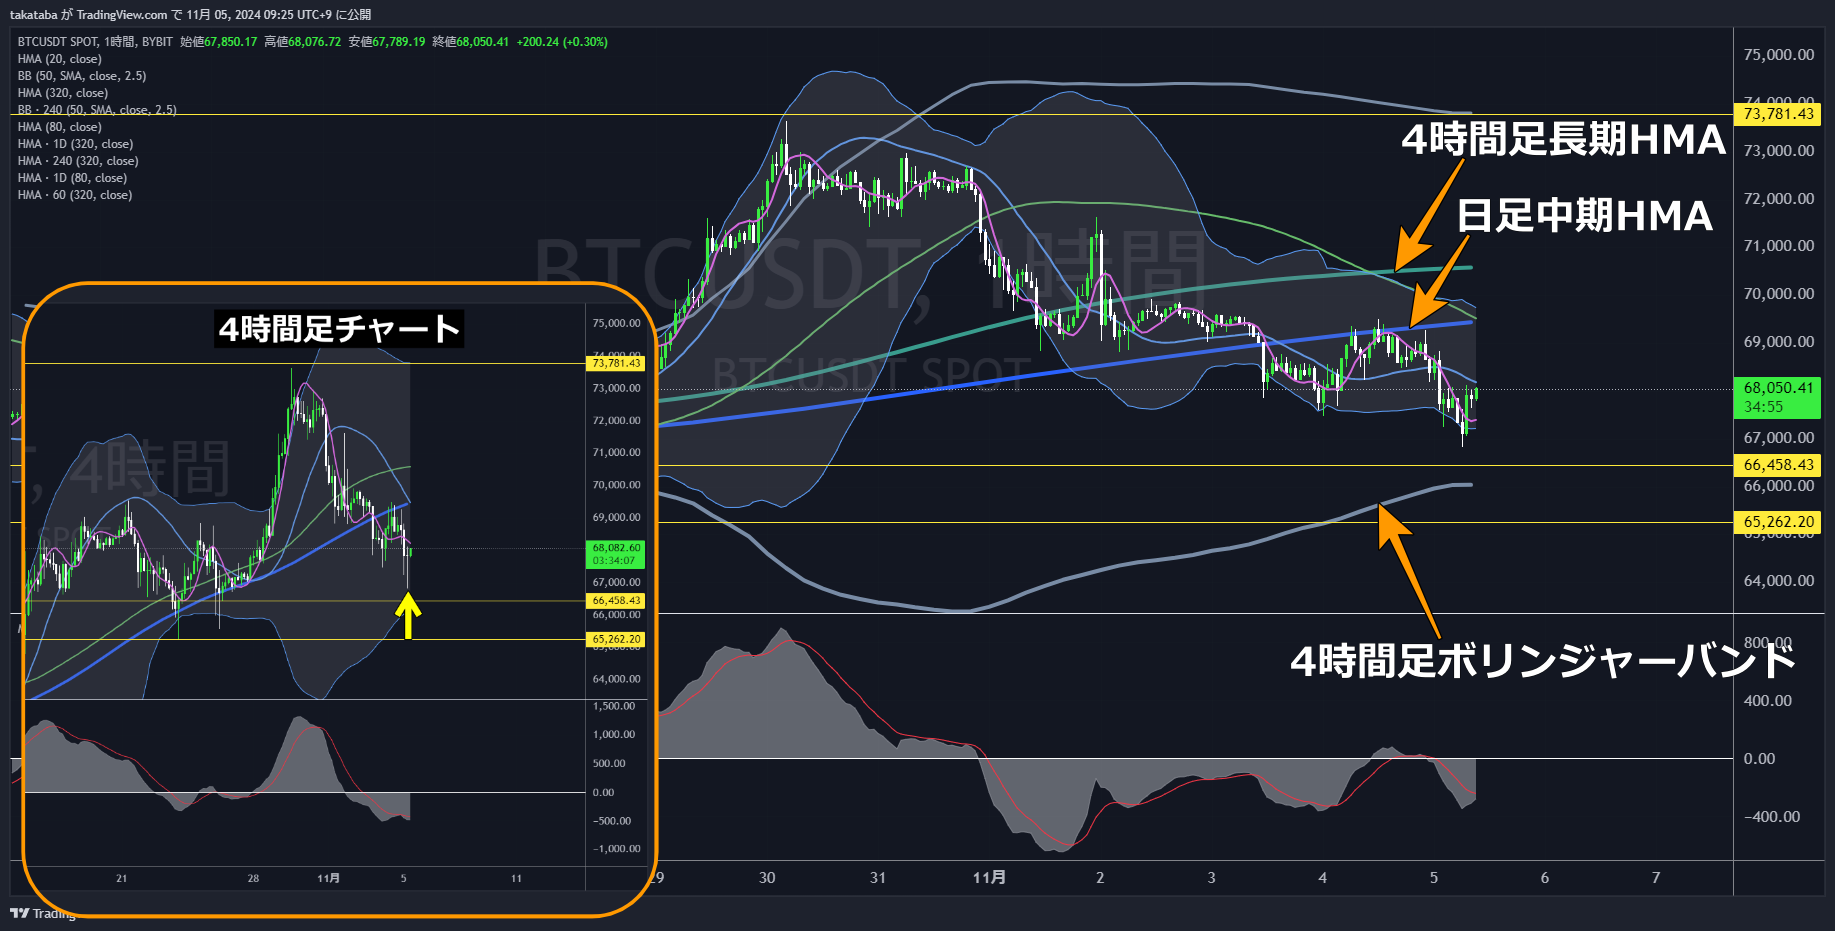This screenshot has height=931, width=1835.
Task: Click the +200.24 (+0.30%) change value
Action: pyautogui.click(x=562, y=42)
